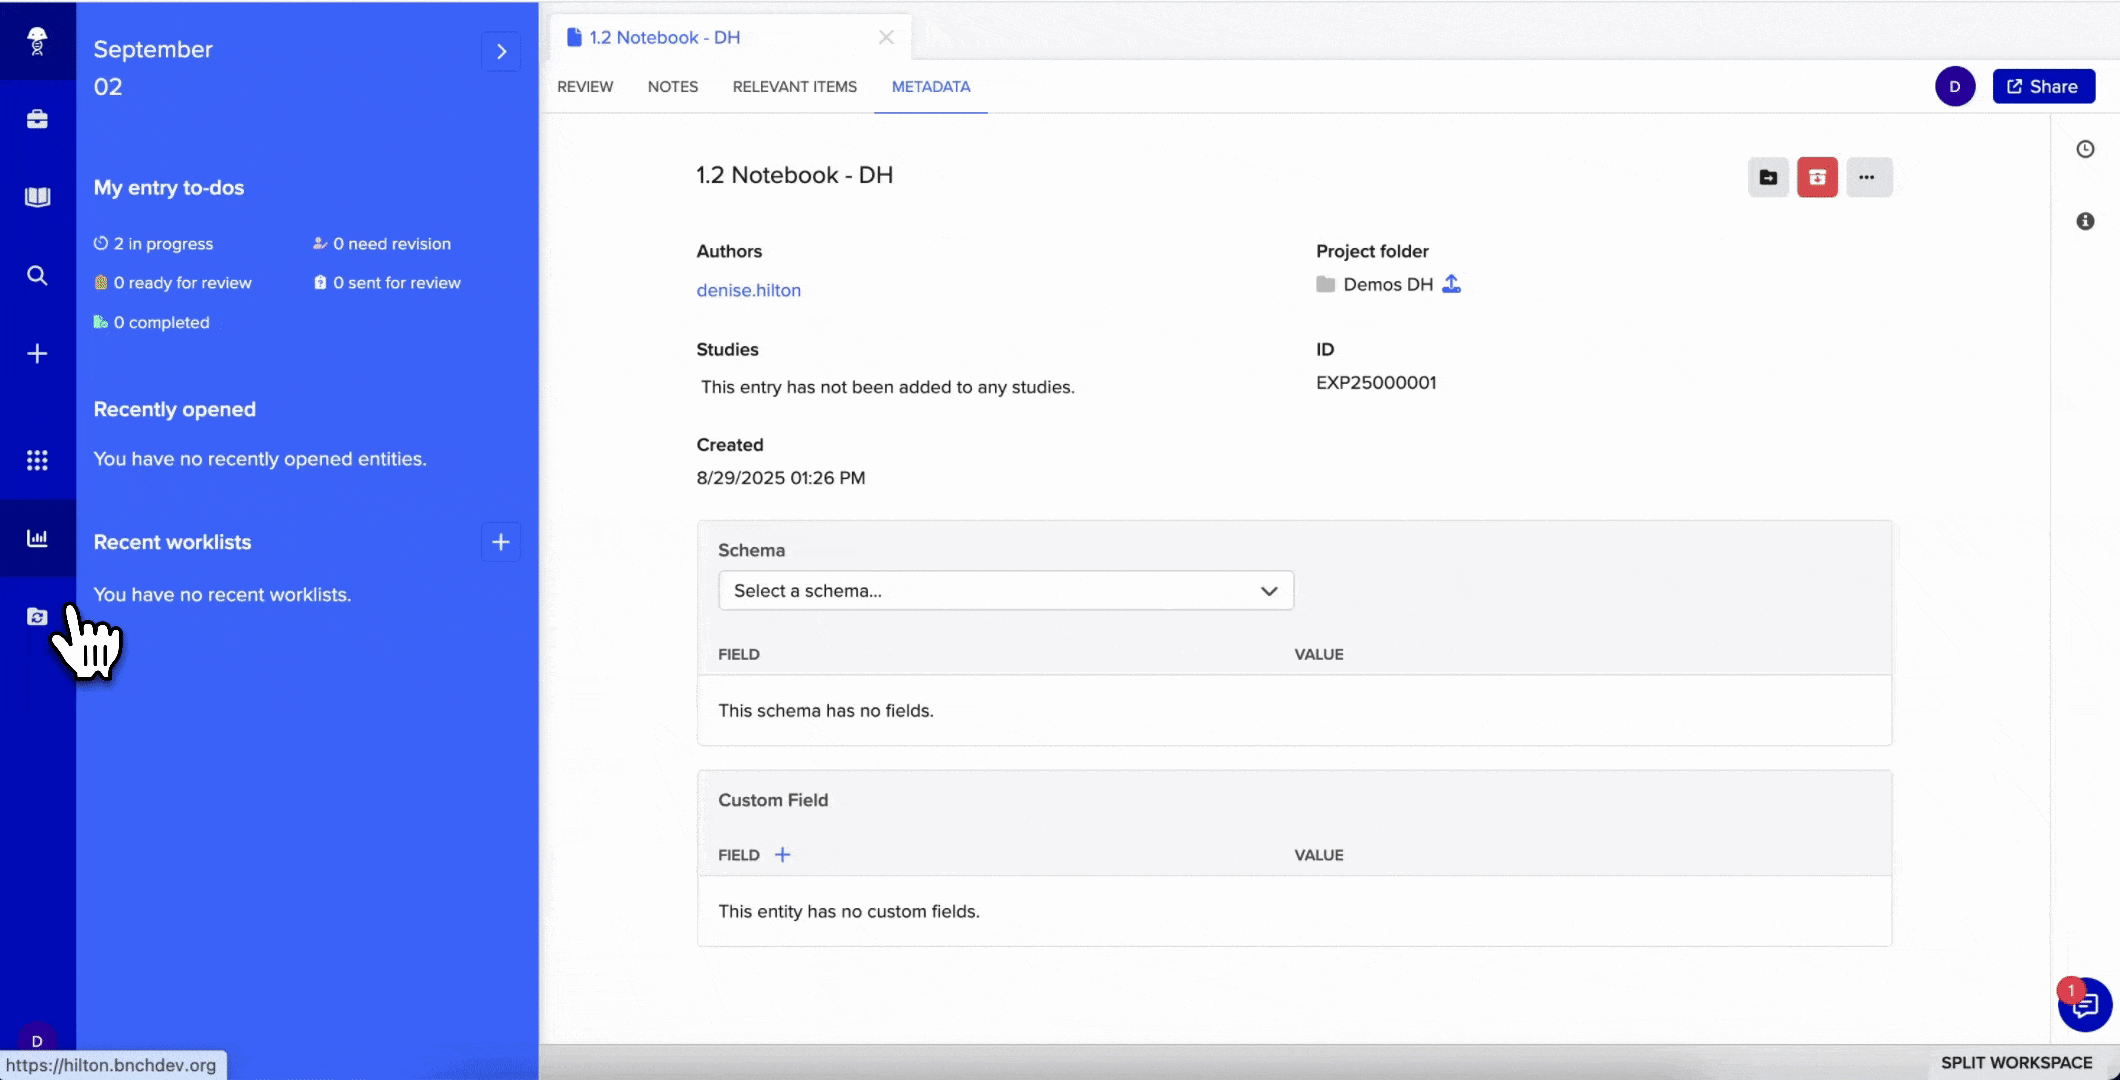Open the denise.hilton author link

click(x=748, y=290)
